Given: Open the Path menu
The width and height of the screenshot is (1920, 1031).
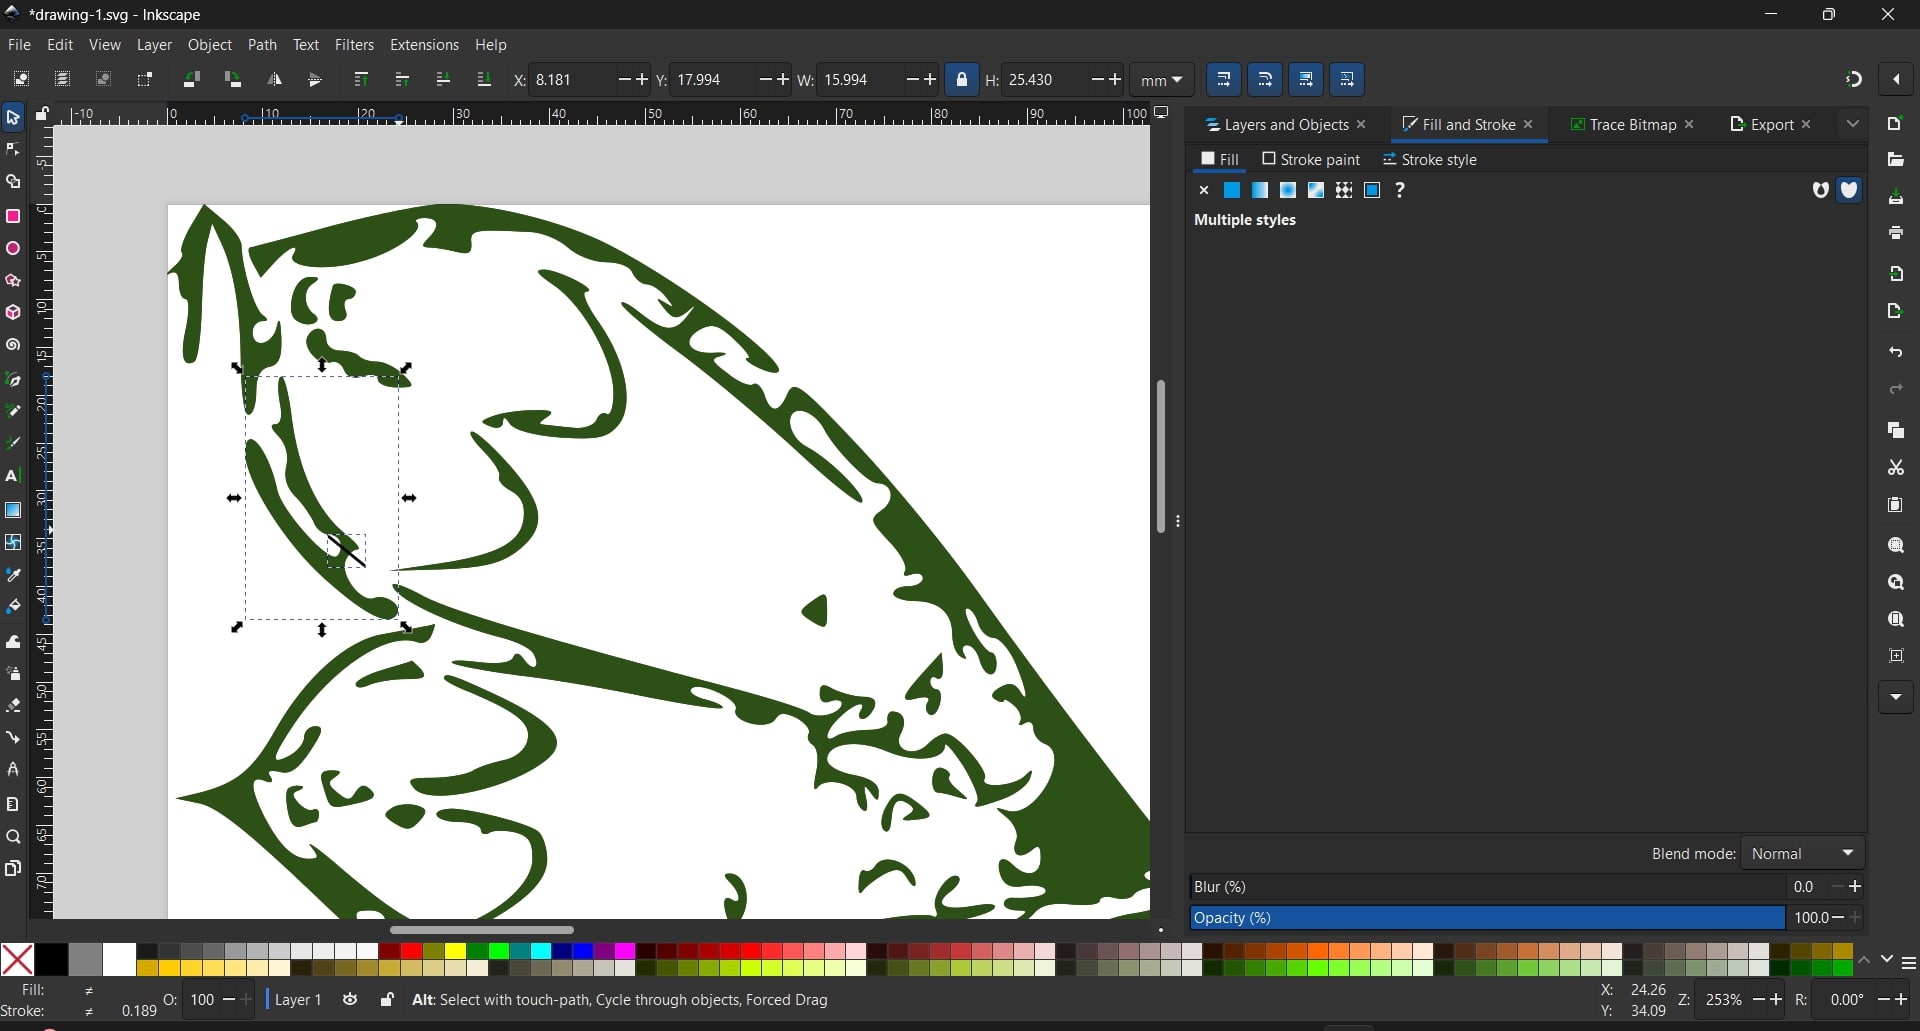Looking at the screenshot, I should tap(263, 45).
